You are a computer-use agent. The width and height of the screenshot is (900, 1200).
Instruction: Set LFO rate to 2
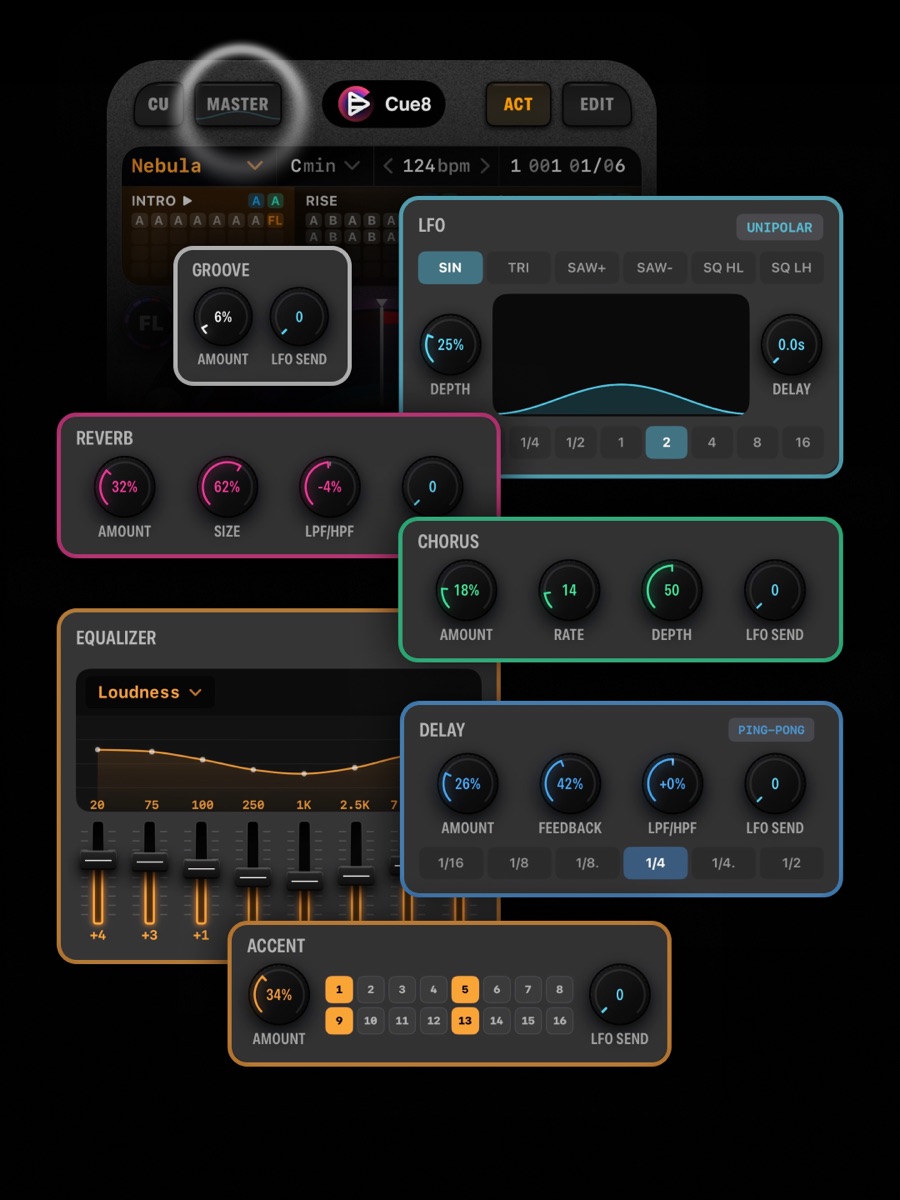(x=666, y=442)
